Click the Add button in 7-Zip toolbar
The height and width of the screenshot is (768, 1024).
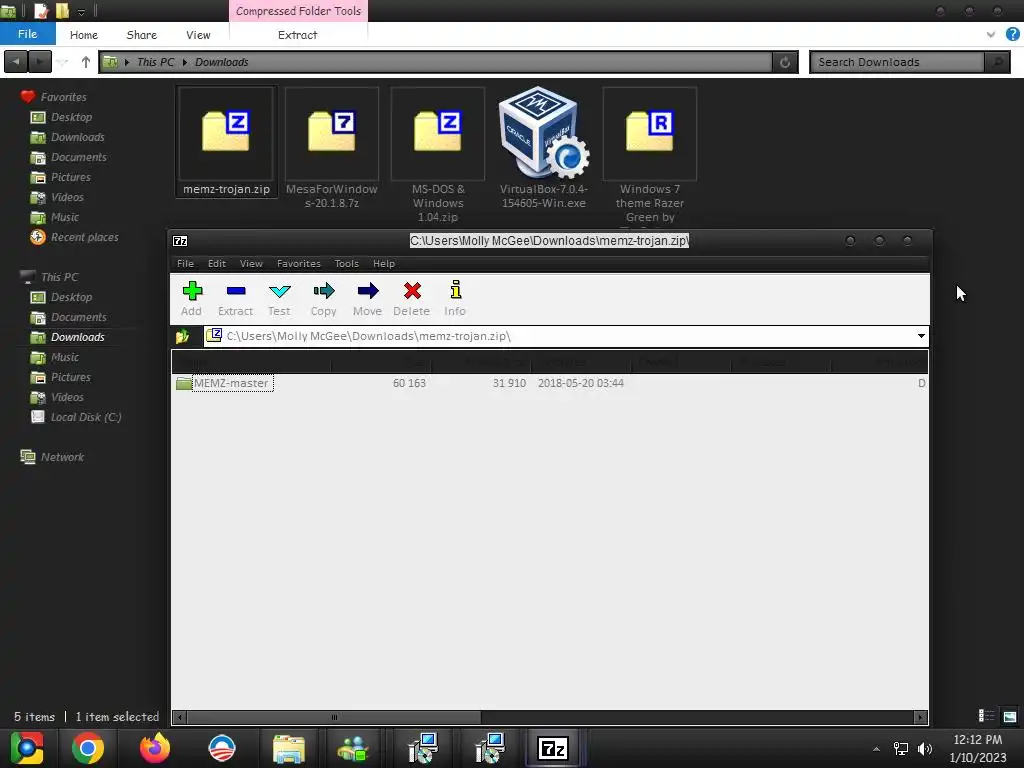(x=191, y=298)
